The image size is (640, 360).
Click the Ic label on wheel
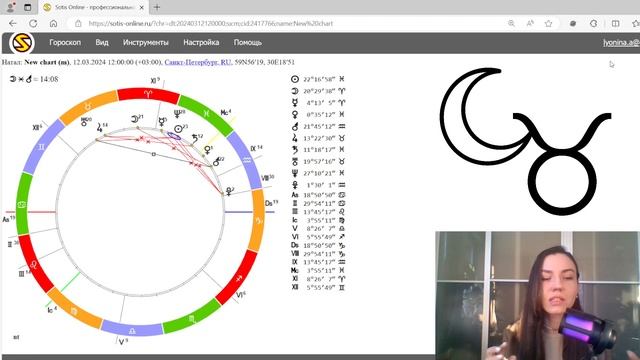(x=52, y=310)
